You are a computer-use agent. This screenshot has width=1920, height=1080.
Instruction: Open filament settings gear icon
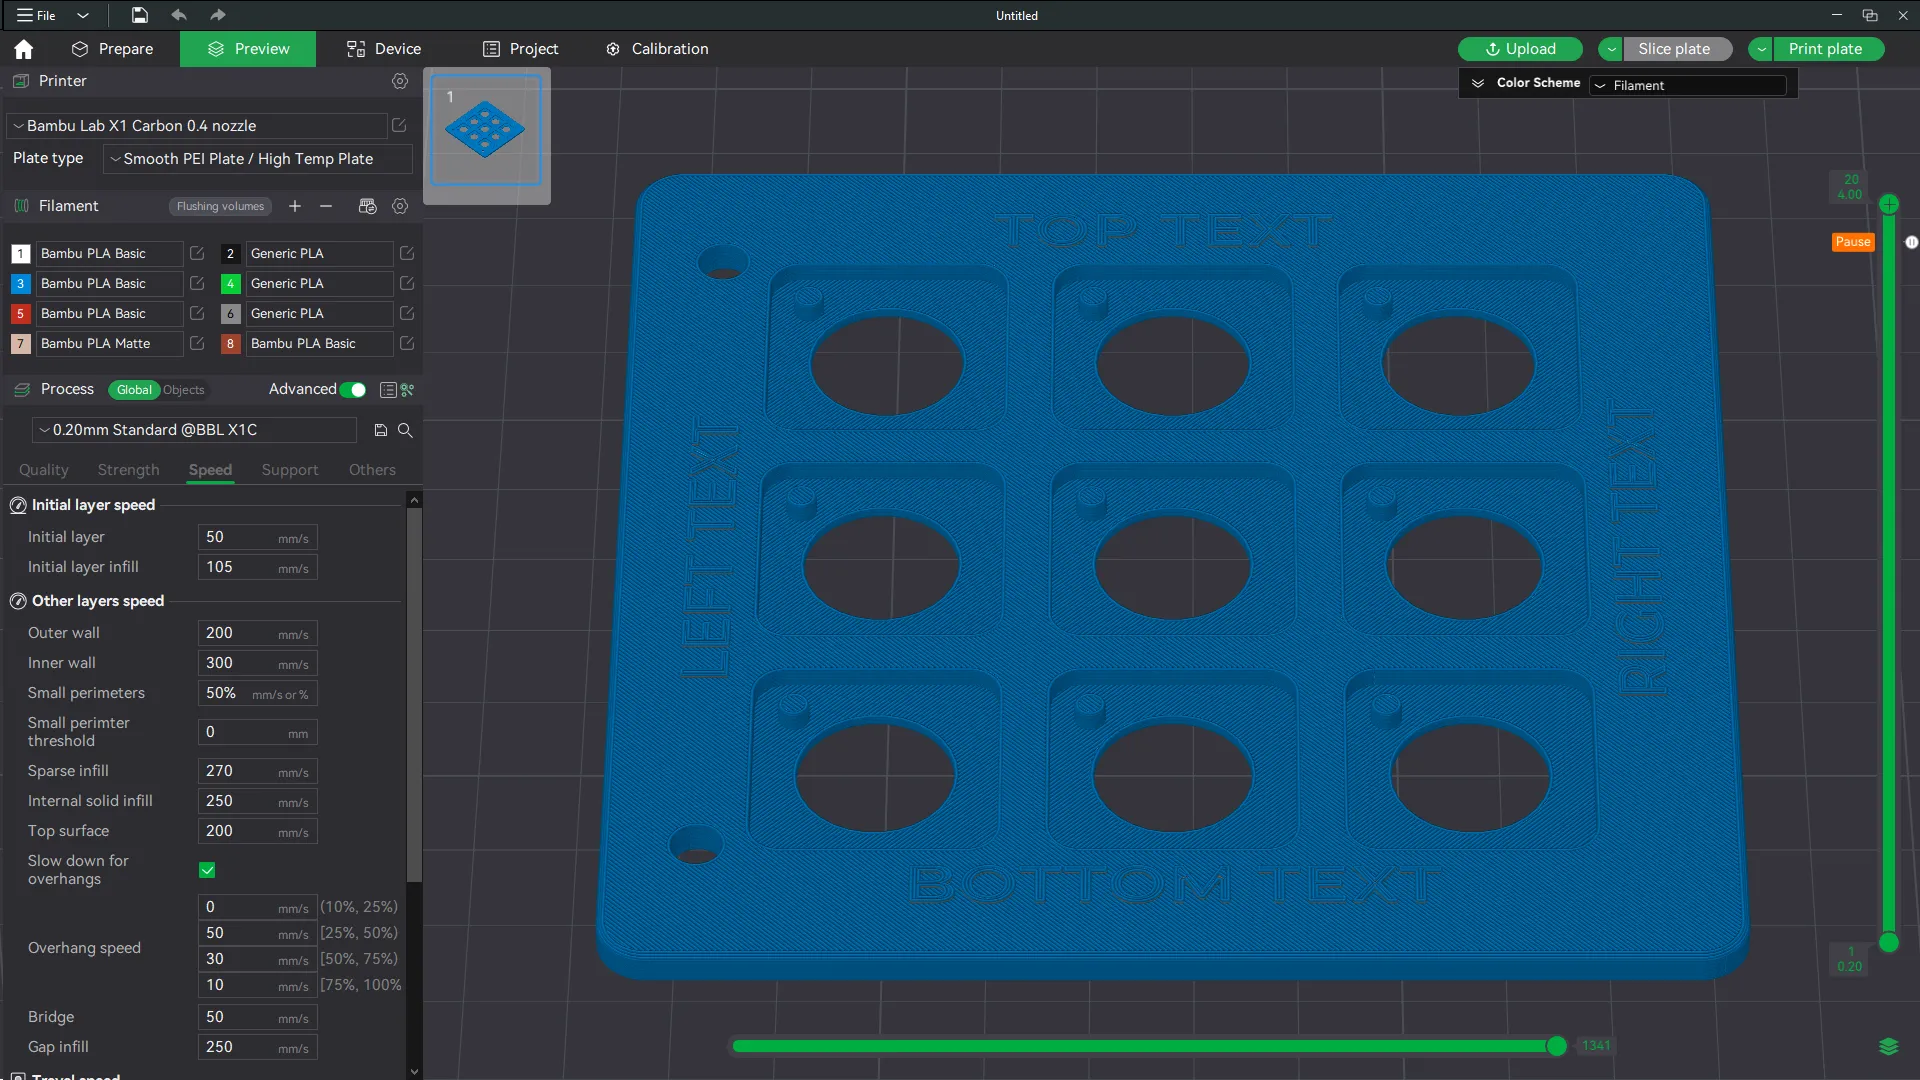pos(400,206)
